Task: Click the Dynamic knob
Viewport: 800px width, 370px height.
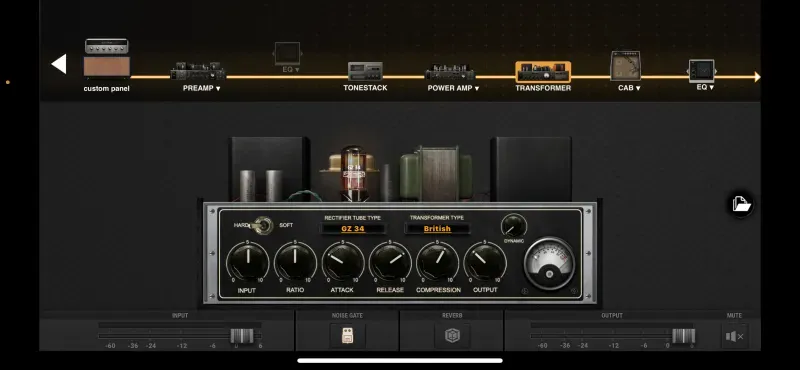Action: [514, 226]
